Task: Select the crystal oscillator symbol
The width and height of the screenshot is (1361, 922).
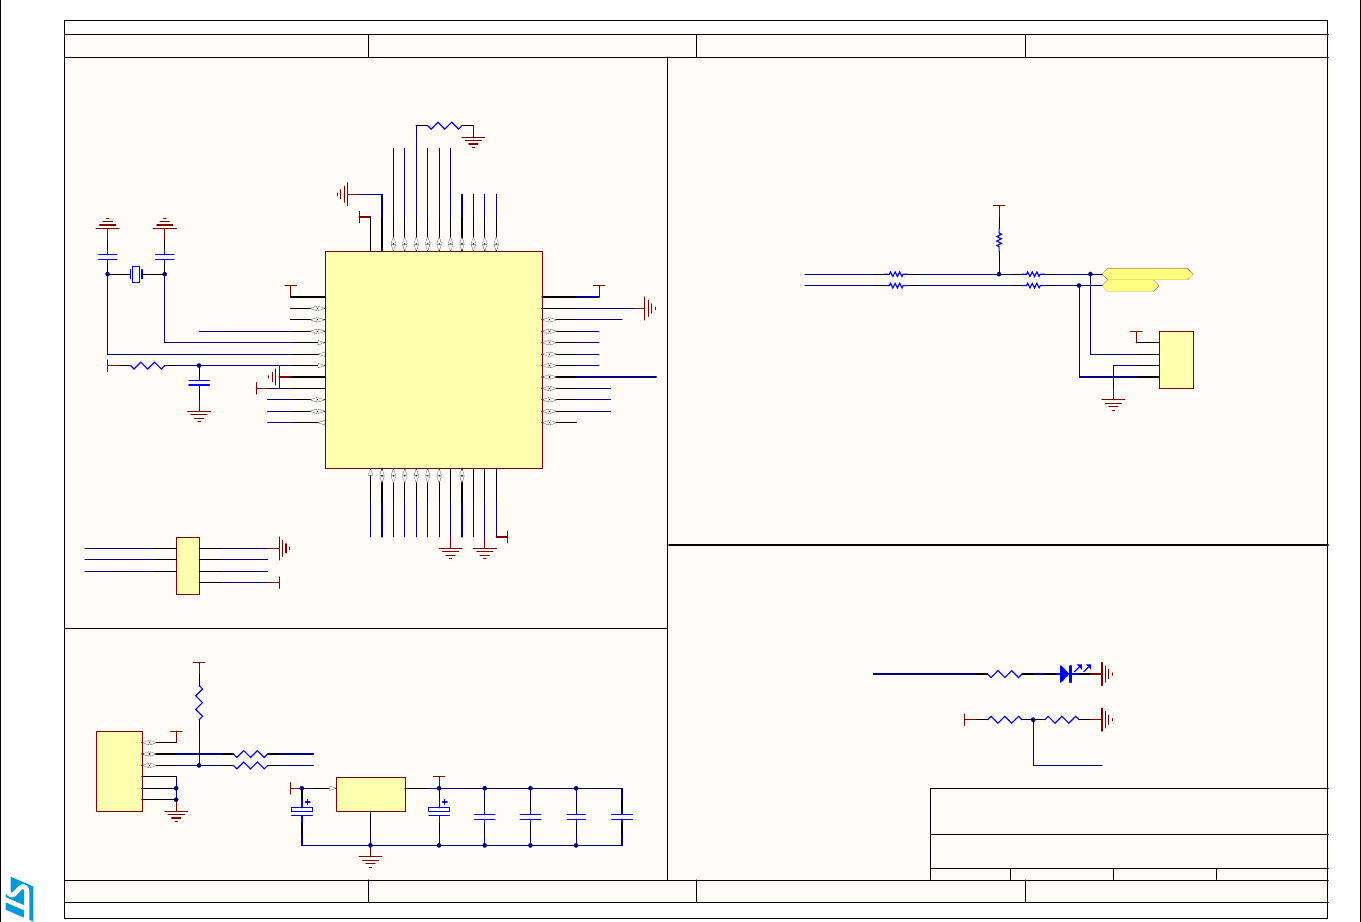Action: 136,273
